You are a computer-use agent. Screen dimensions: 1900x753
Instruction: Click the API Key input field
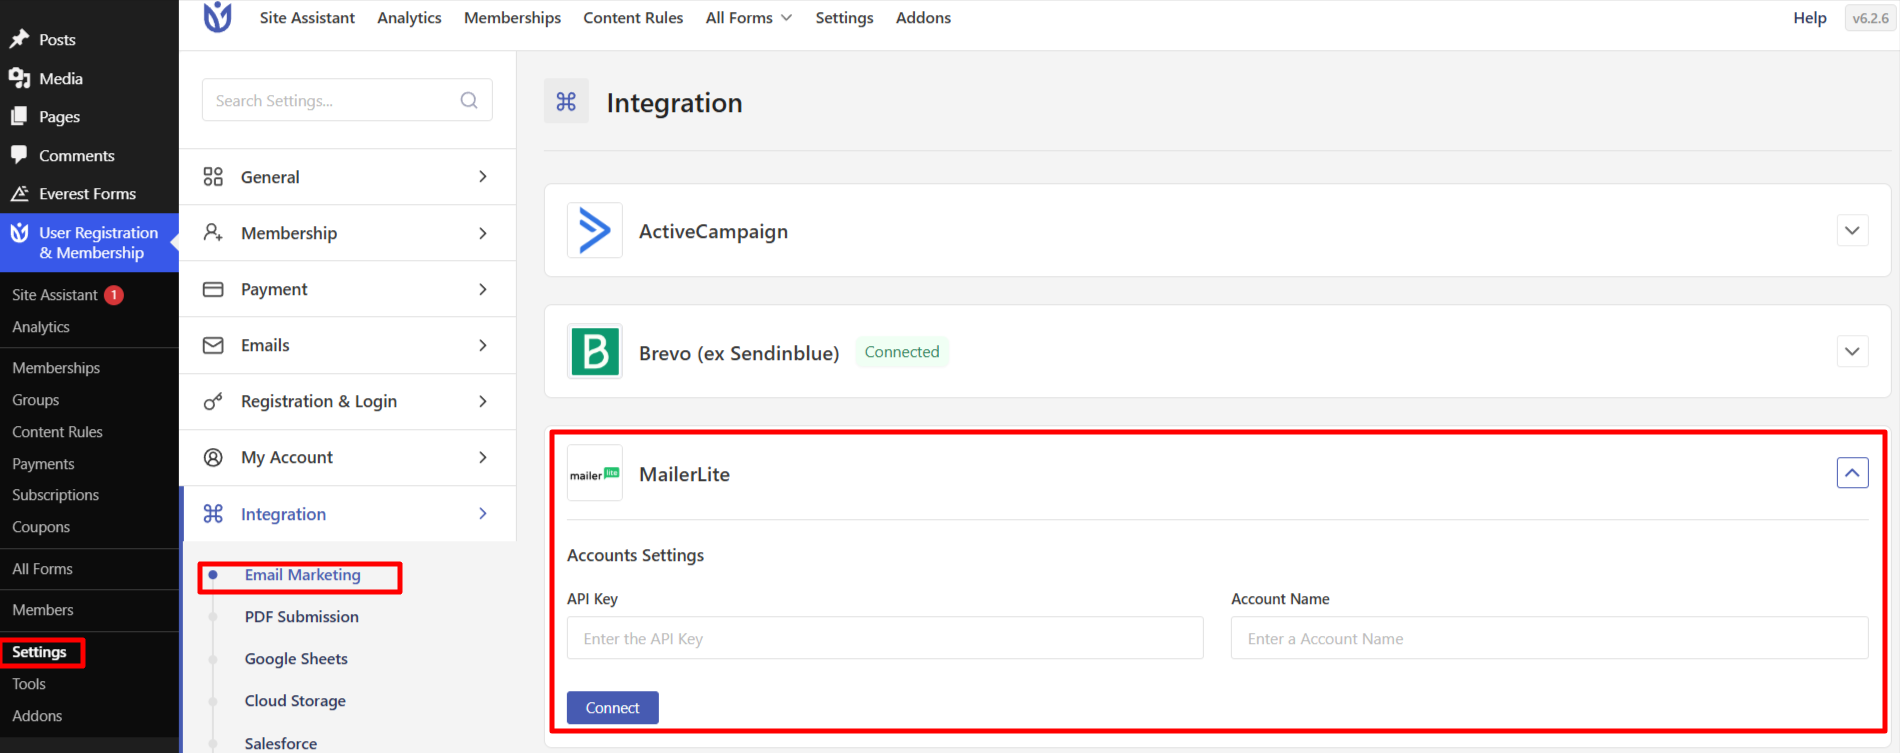click(x=885, y=638)
